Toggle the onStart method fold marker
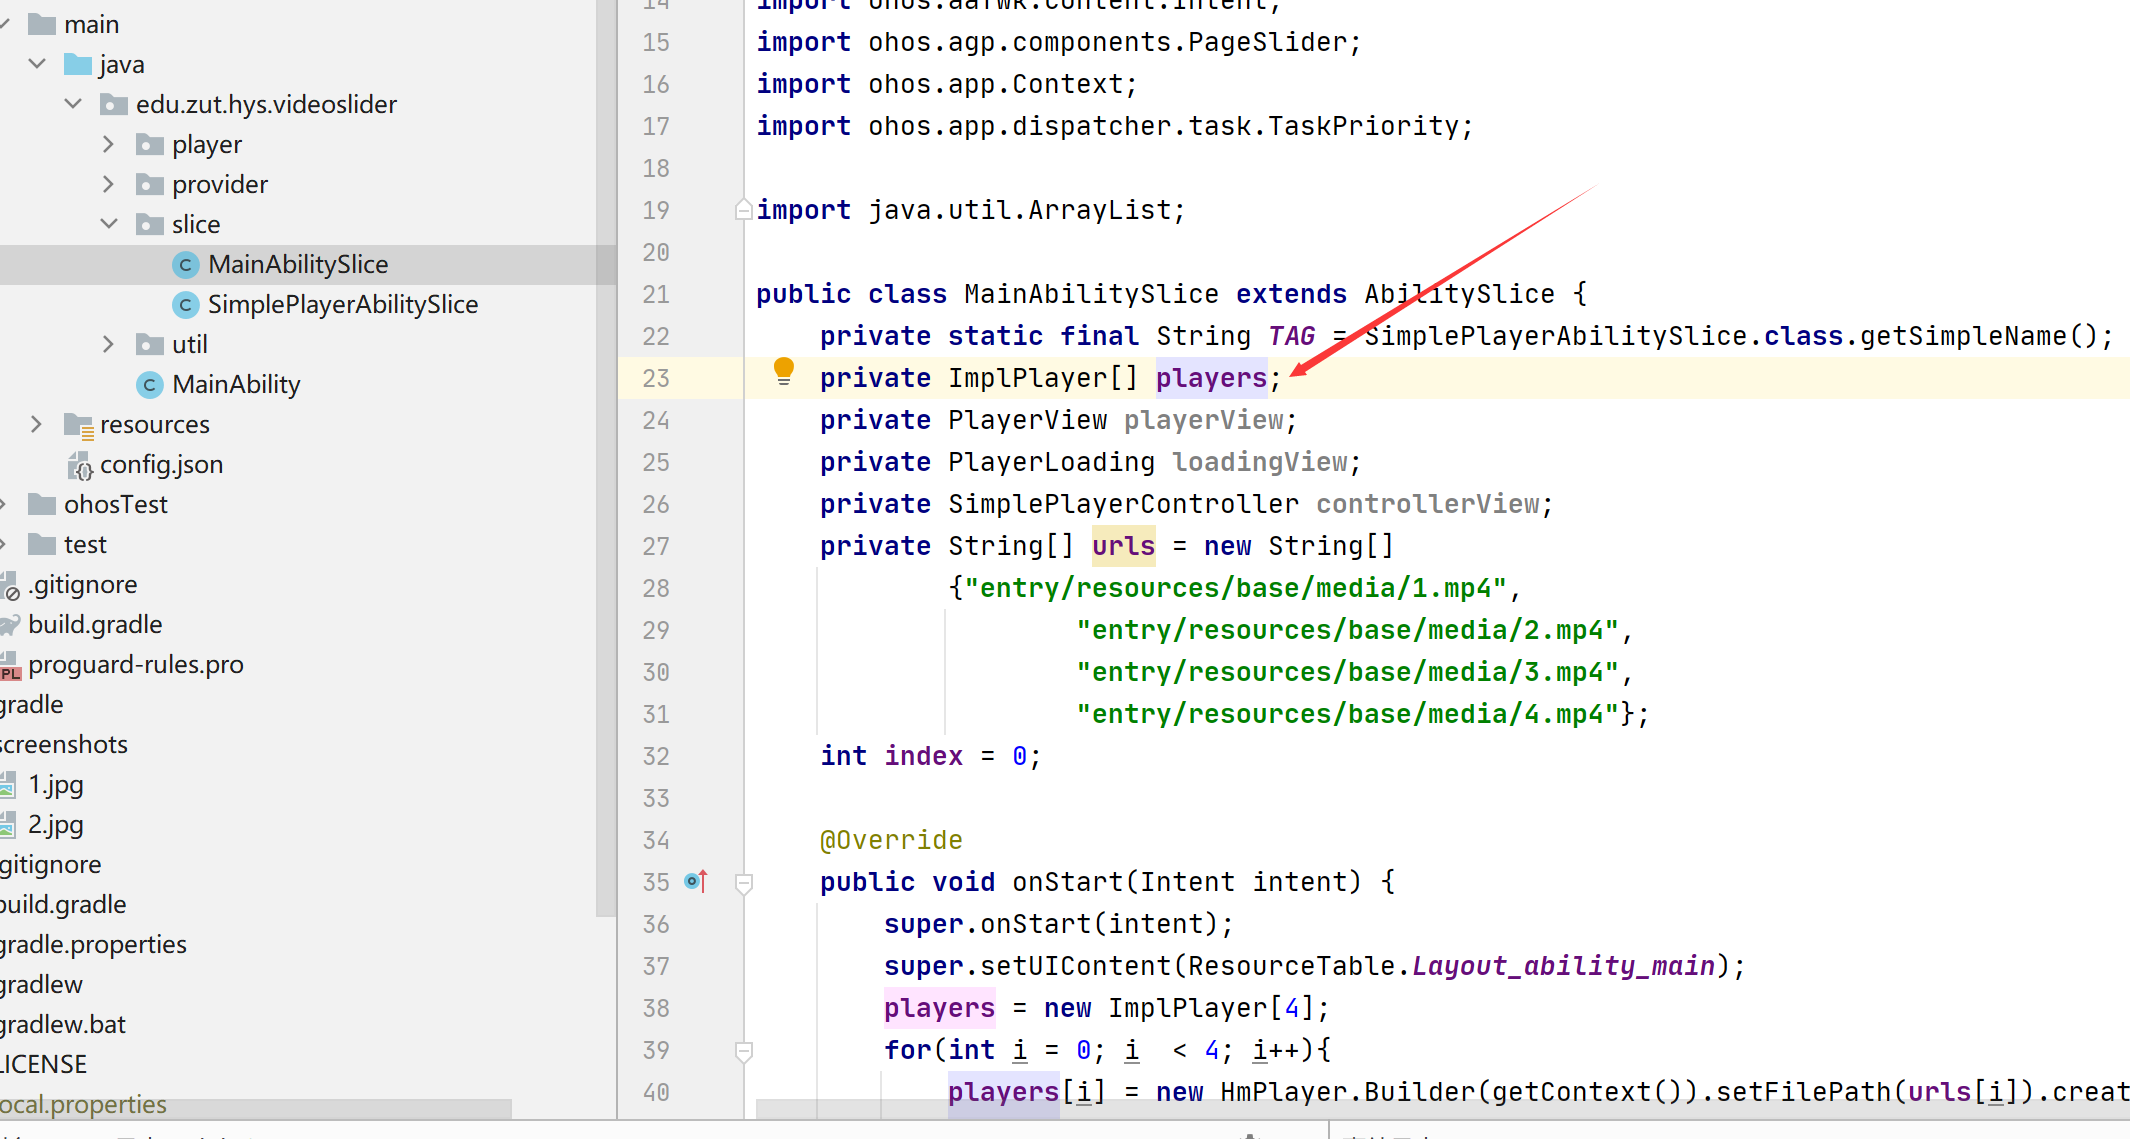The height and width of the screenshot is (1139, 2130). 743,883
